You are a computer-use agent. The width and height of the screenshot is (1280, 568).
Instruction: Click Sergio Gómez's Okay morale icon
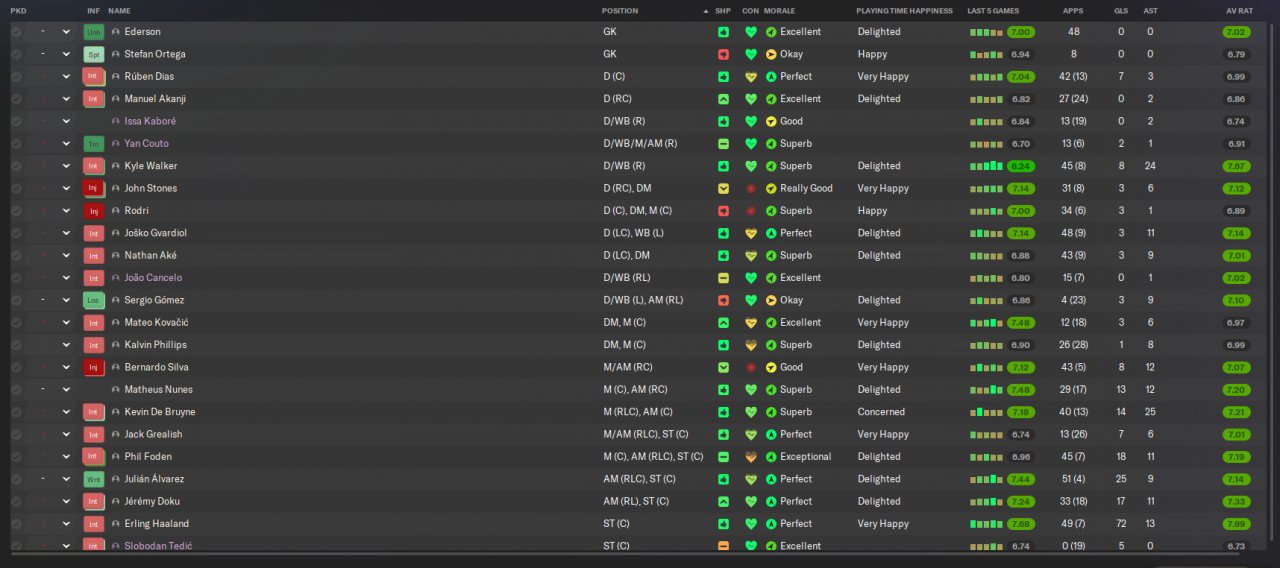pos(771,300)
